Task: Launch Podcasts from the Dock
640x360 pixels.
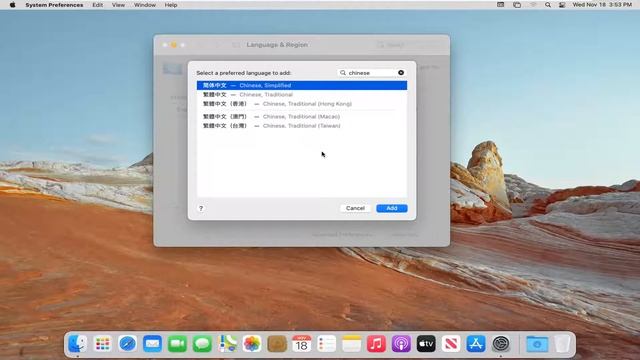Action: [x=401, y=344]
